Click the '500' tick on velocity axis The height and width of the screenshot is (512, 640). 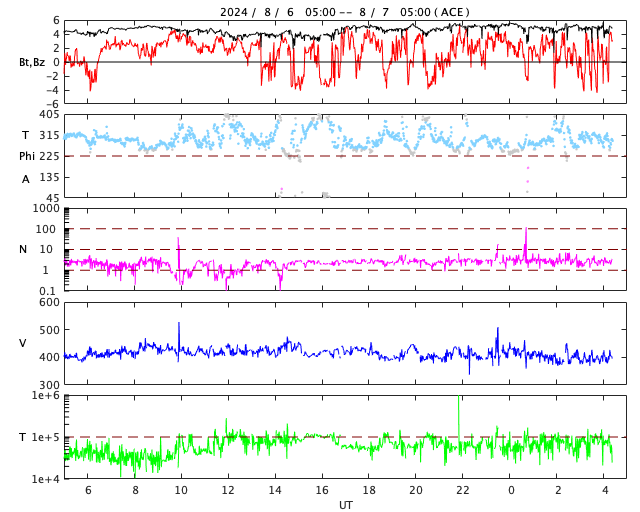(x=49, y=330)
